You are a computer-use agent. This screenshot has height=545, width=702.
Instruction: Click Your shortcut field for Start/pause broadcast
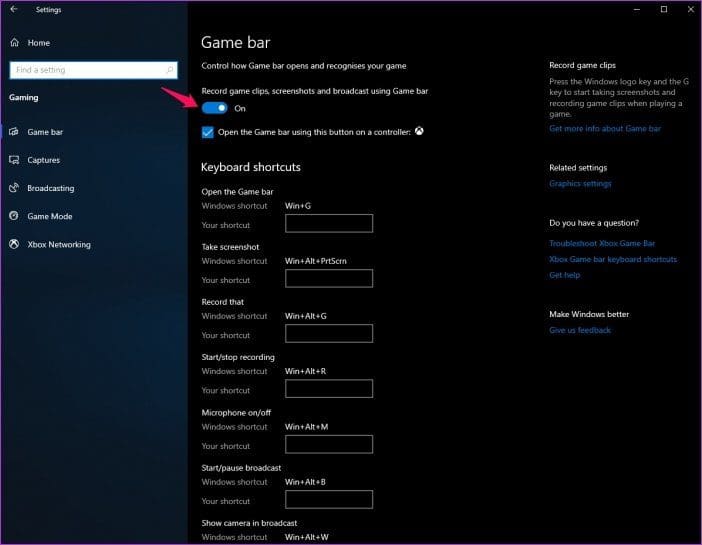(329, 499)
